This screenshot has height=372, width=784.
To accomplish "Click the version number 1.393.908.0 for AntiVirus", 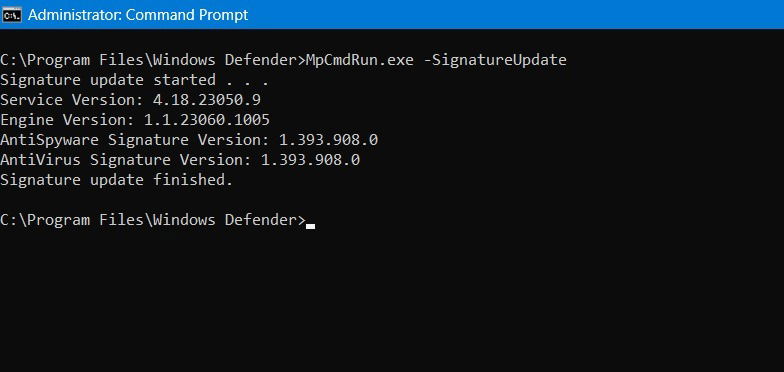I will [x=310, y=160].
